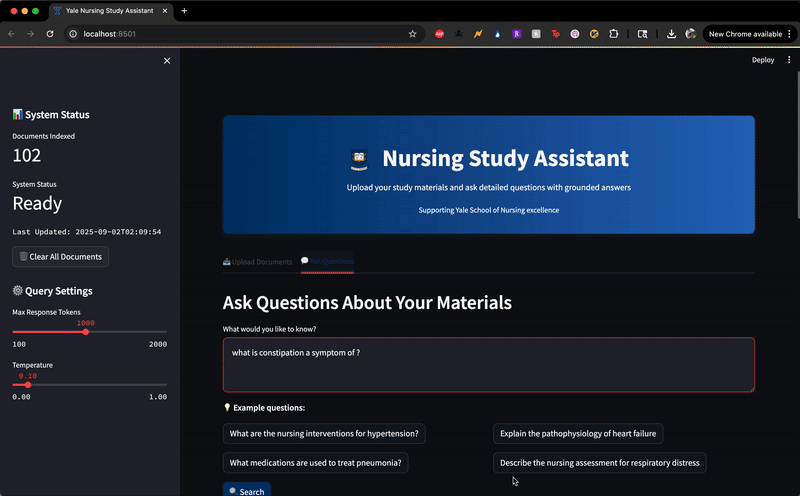Select the Ask Questions tab
Image resolution: width=800 pixels, height=496 pixels.
pos(328,261)
